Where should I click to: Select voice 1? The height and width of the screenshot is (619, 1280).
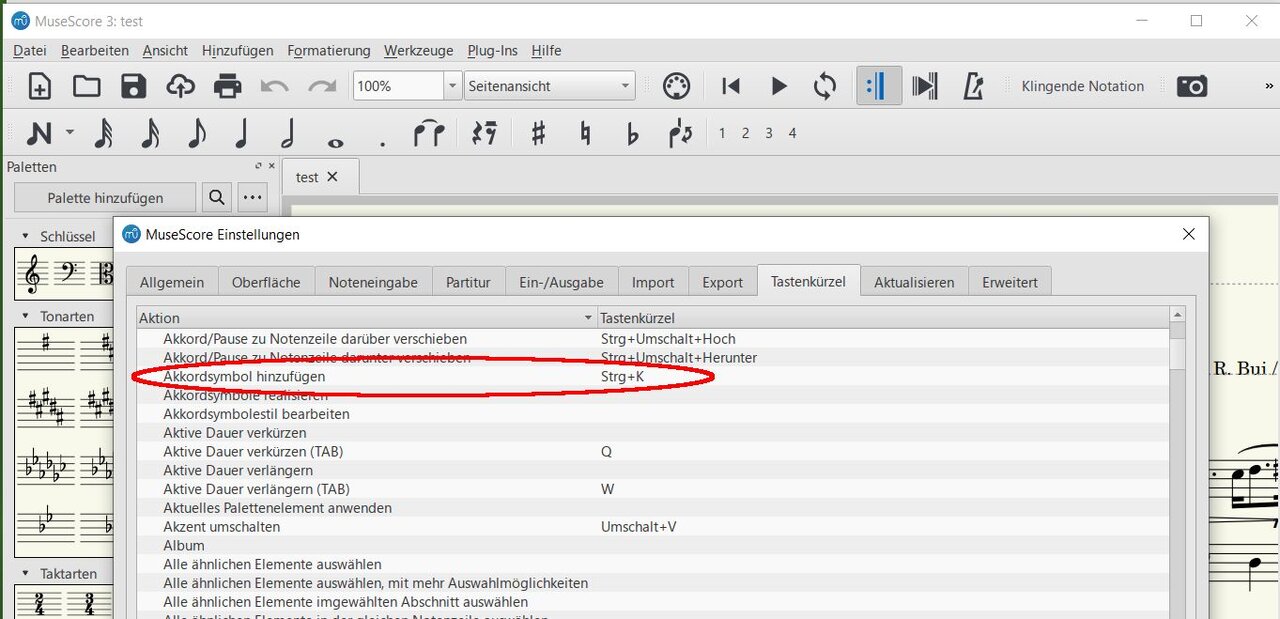coord(722,133)
